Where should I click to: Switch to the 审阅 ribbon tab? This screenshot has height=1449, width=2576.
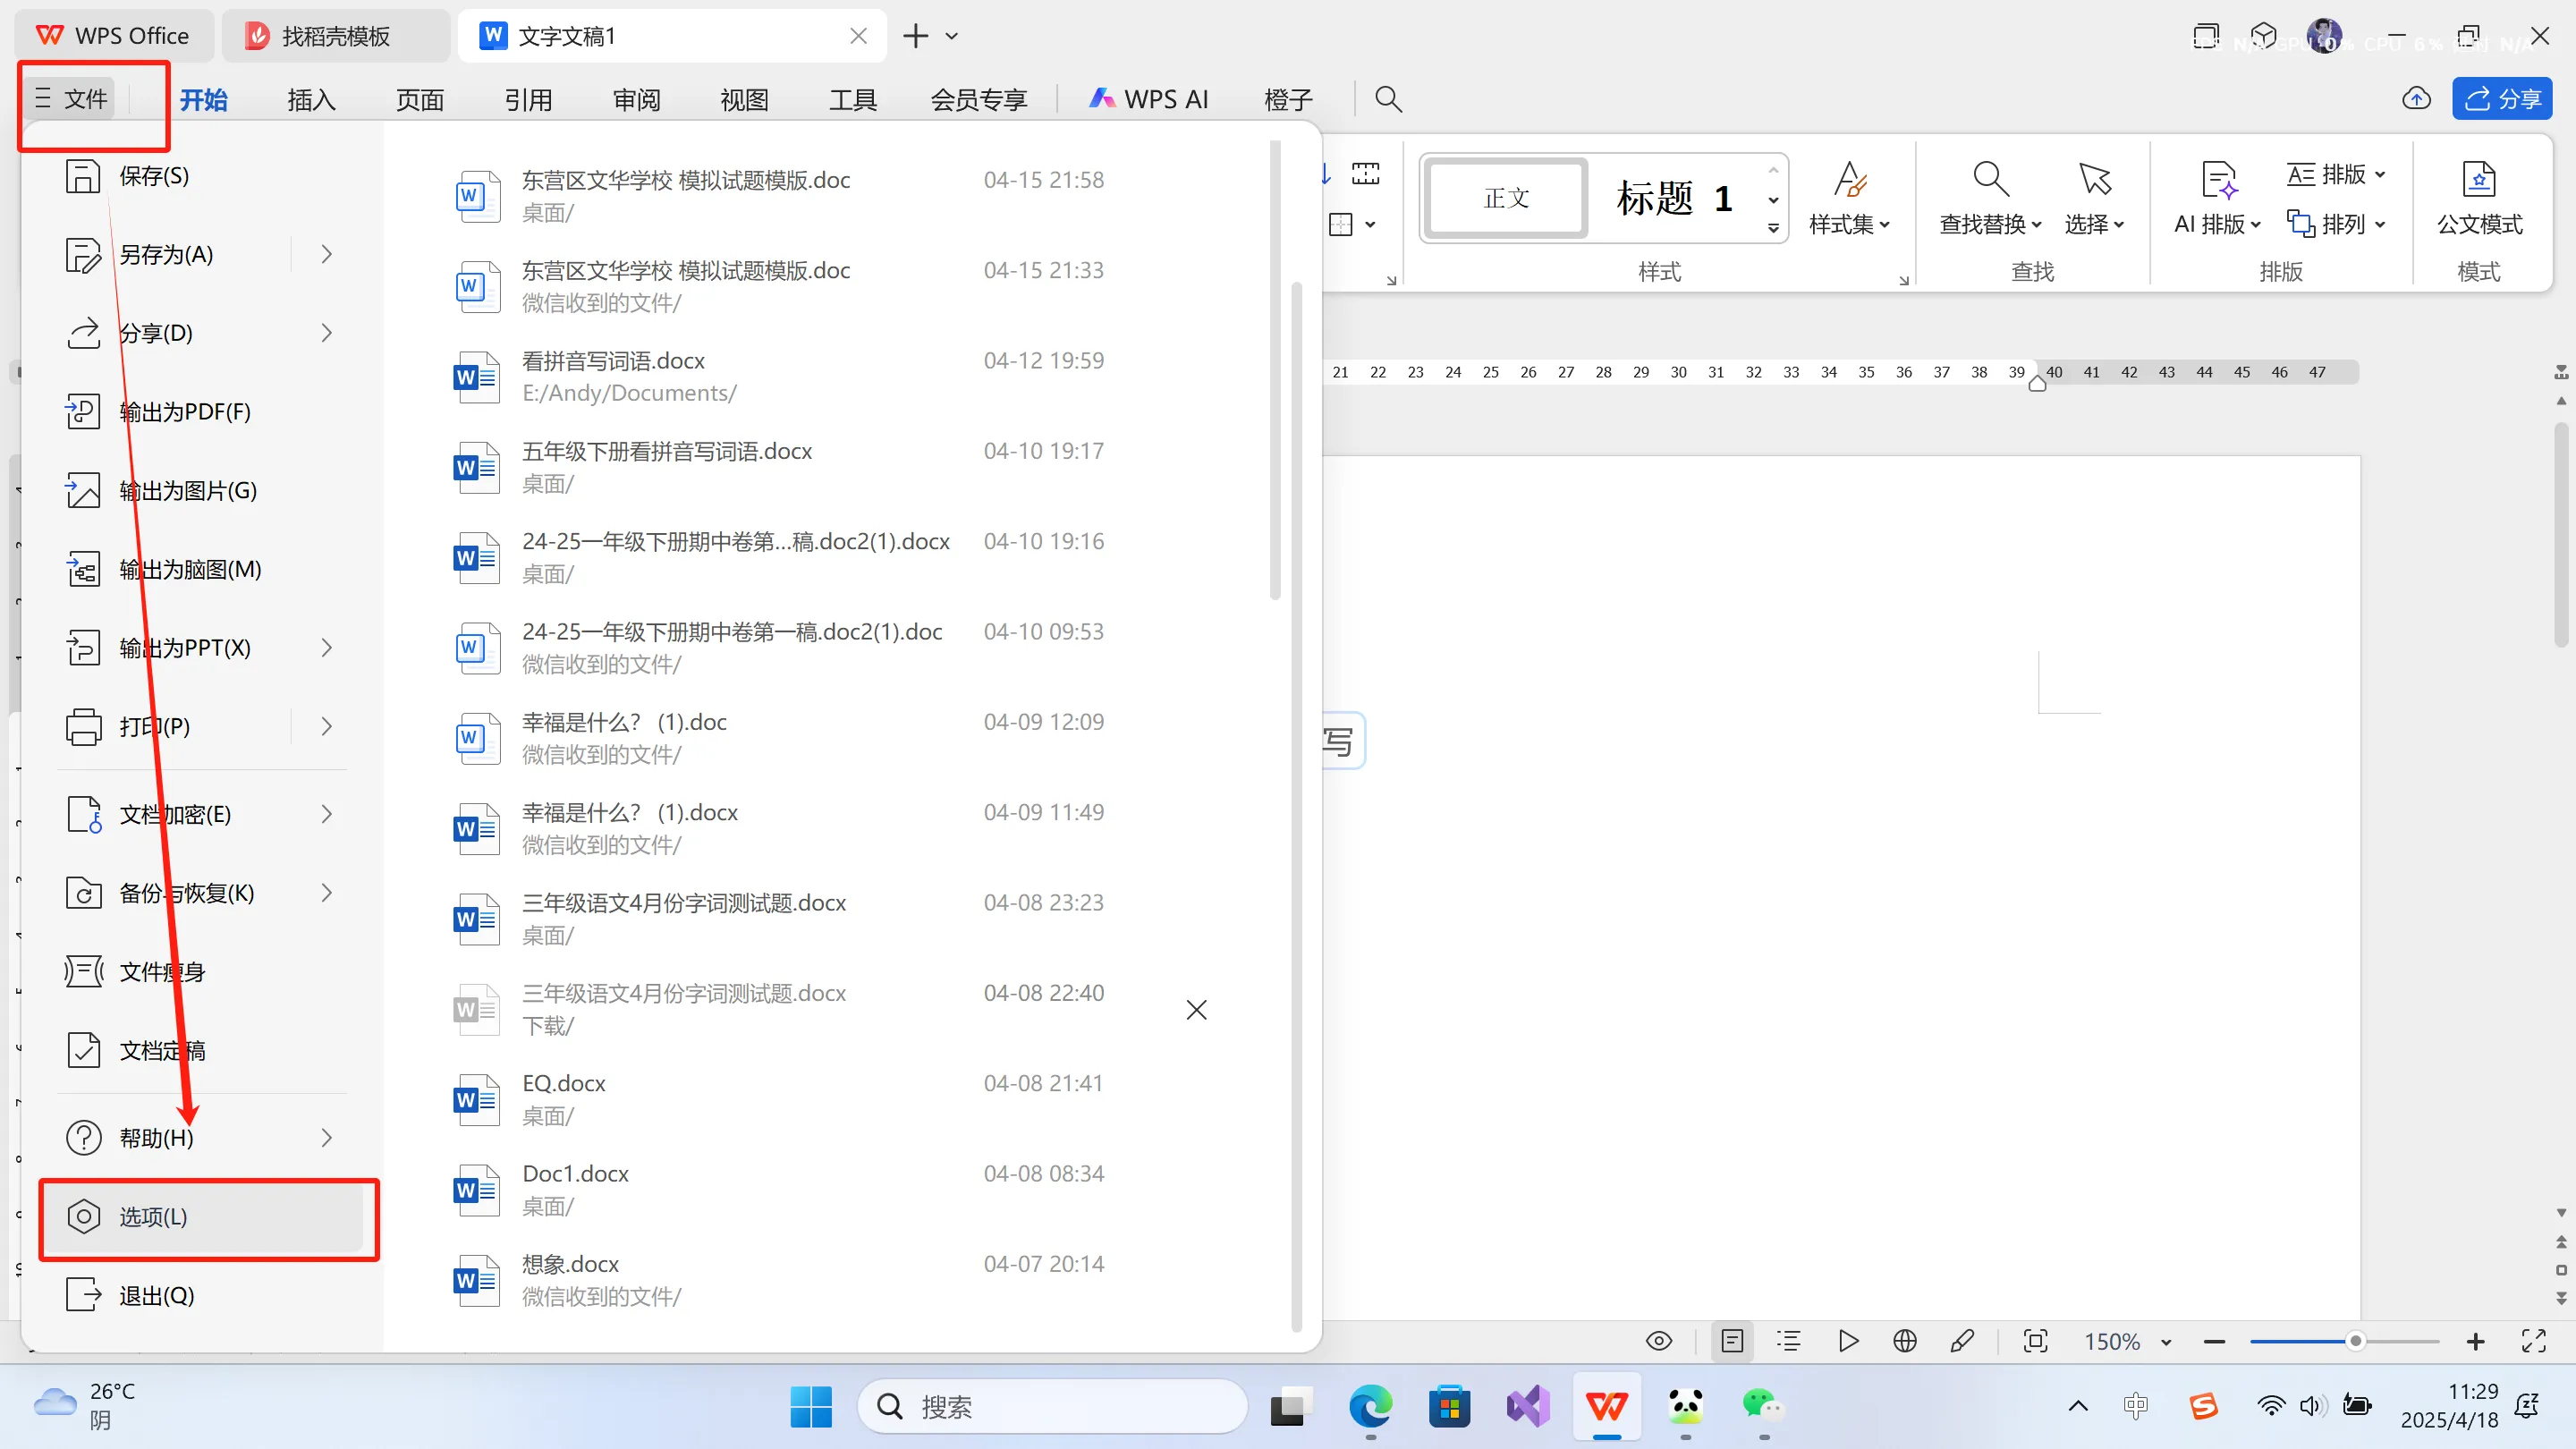[636, 99]
